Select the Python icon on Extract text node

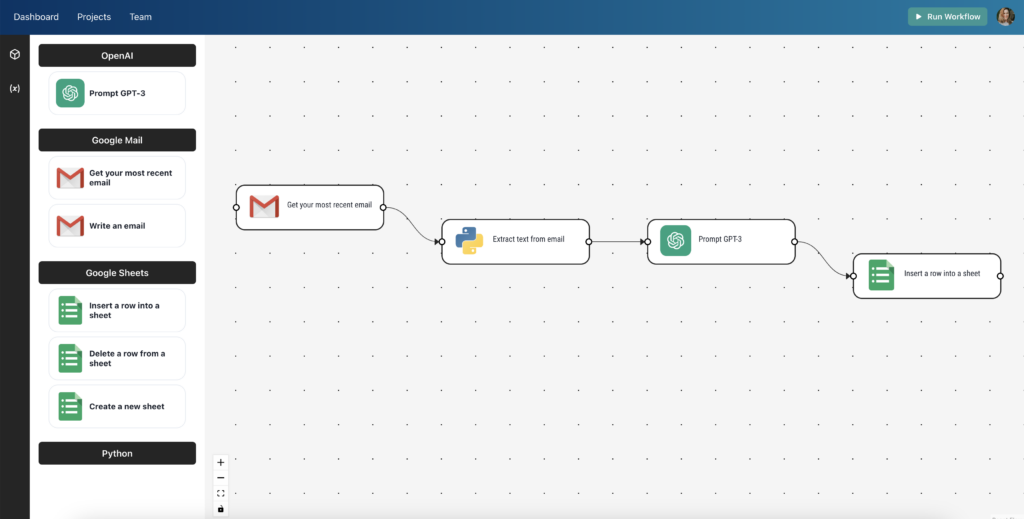point(469,241)
